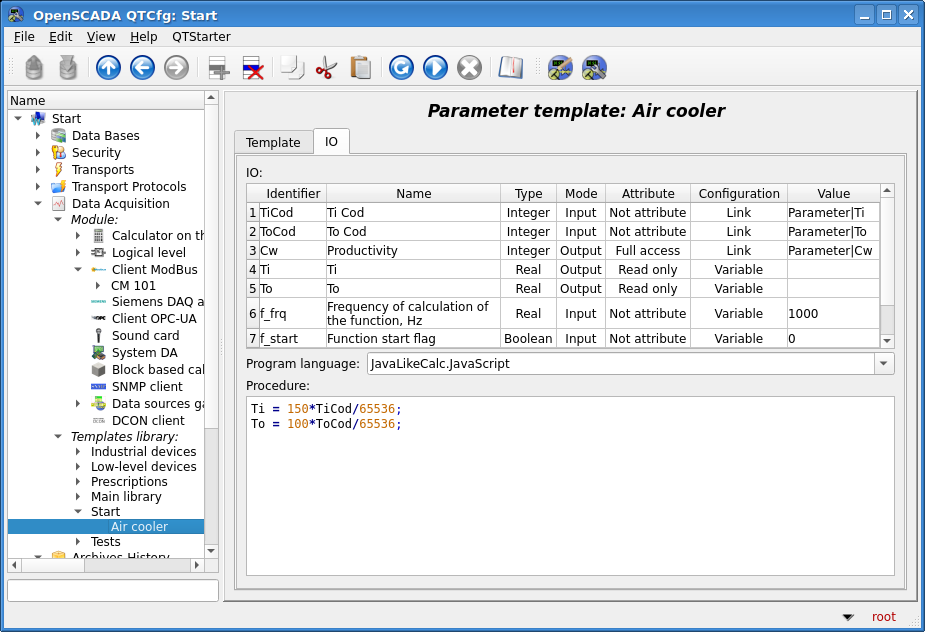Click the add item toolbar icon

click(x=219, y=68)
